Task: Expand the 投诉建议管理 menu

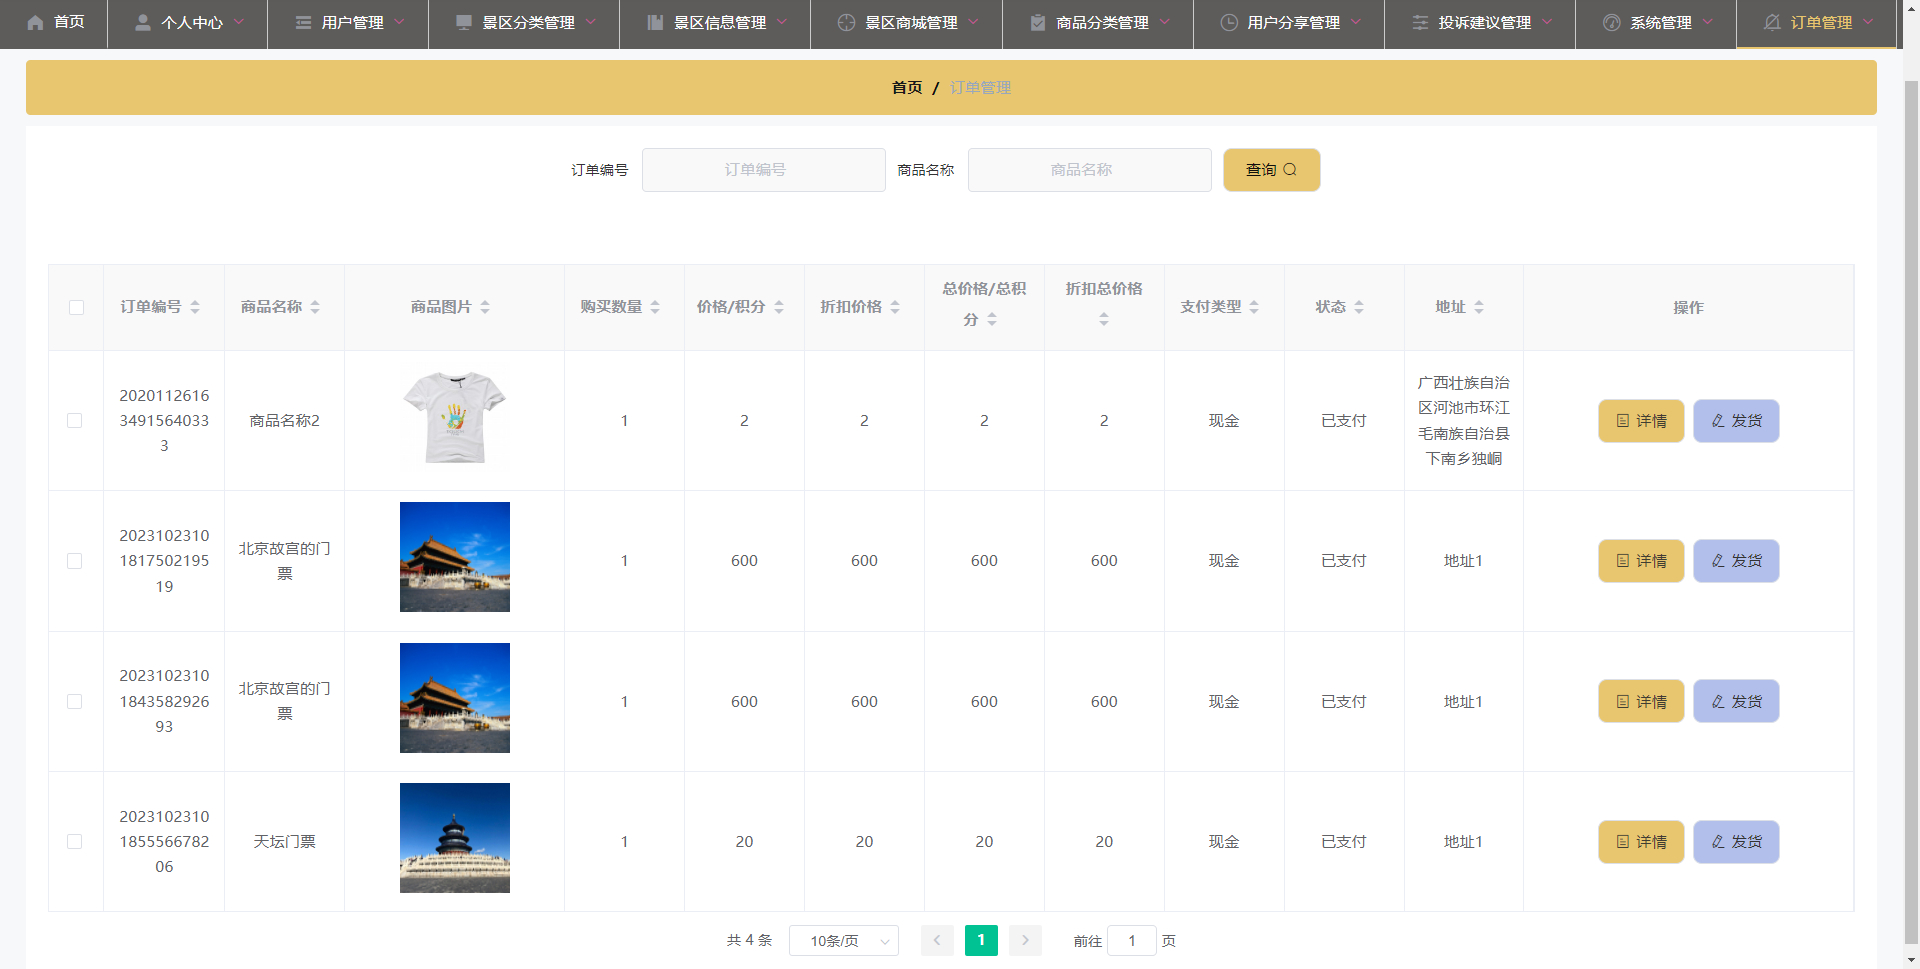Action: coord(1480,22)
